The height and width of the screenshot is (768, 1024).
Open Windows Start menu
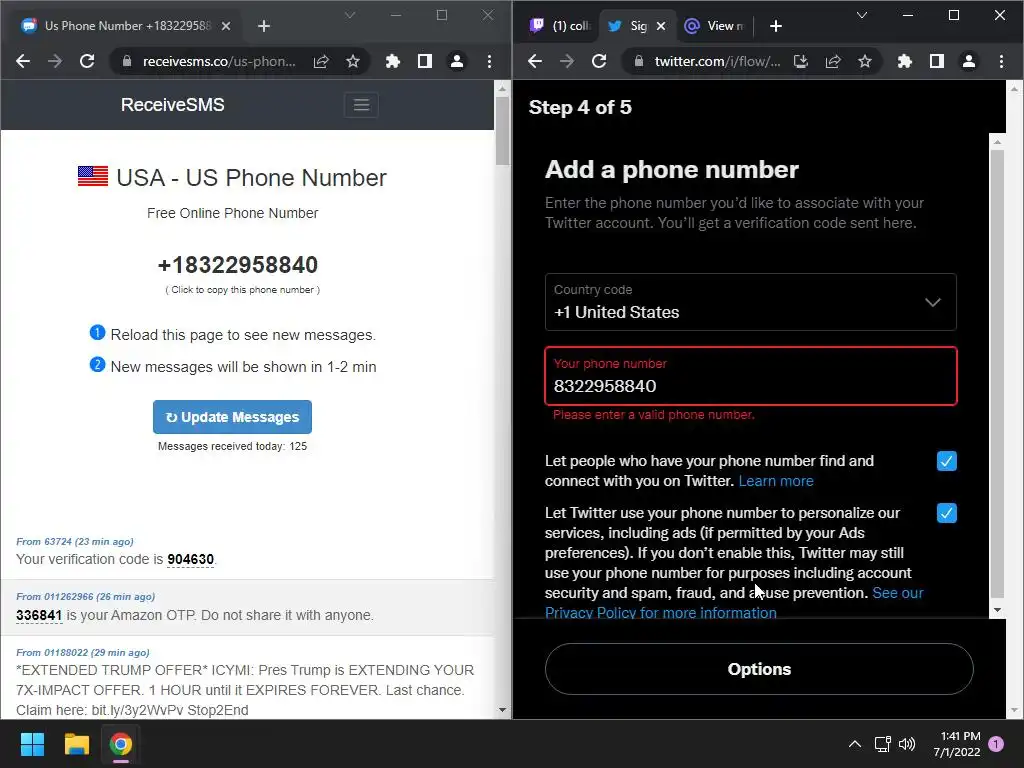tap(32, 744)
